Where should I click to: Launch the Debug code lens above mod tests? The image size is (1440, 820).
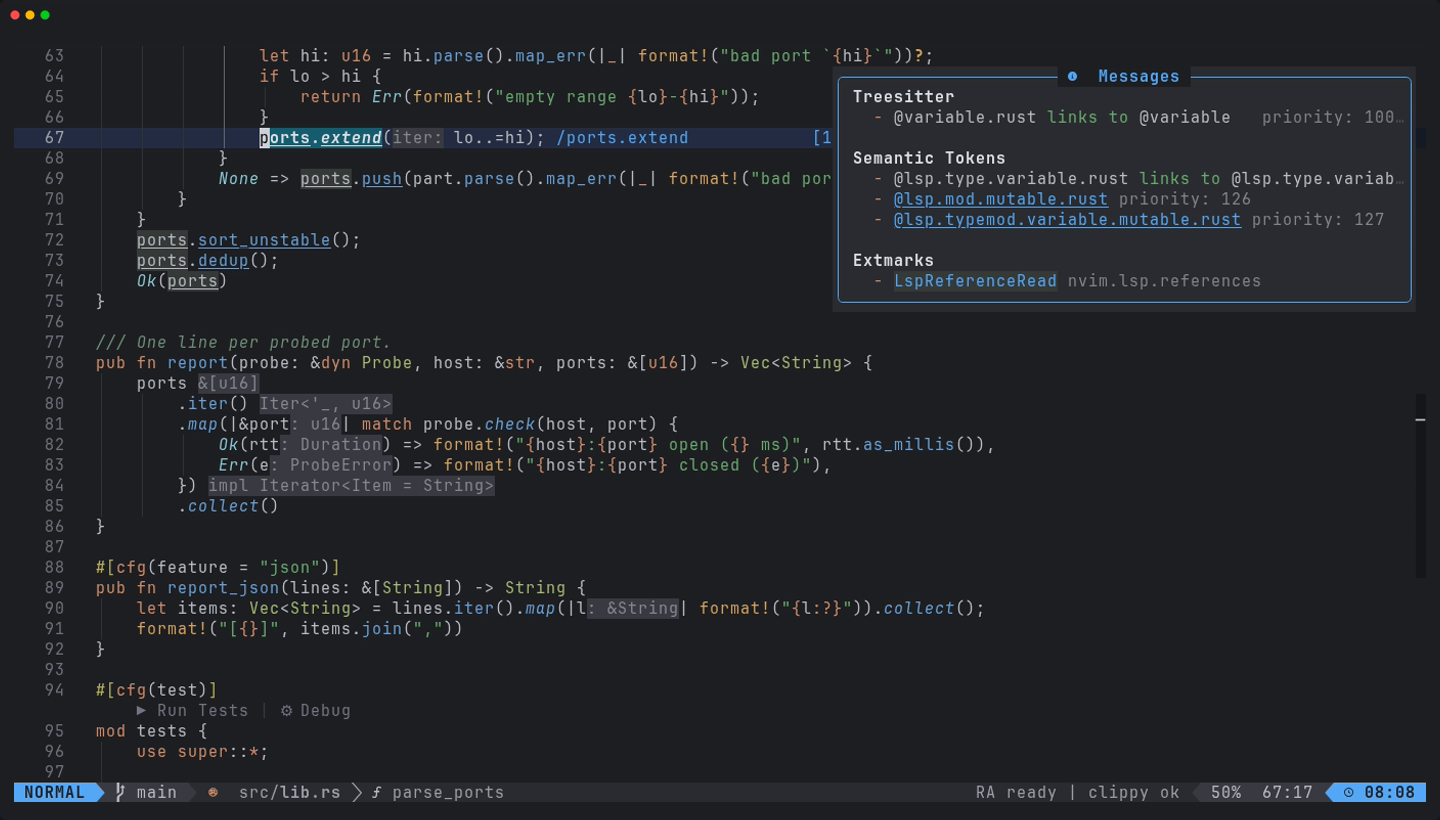click(315, 710)
